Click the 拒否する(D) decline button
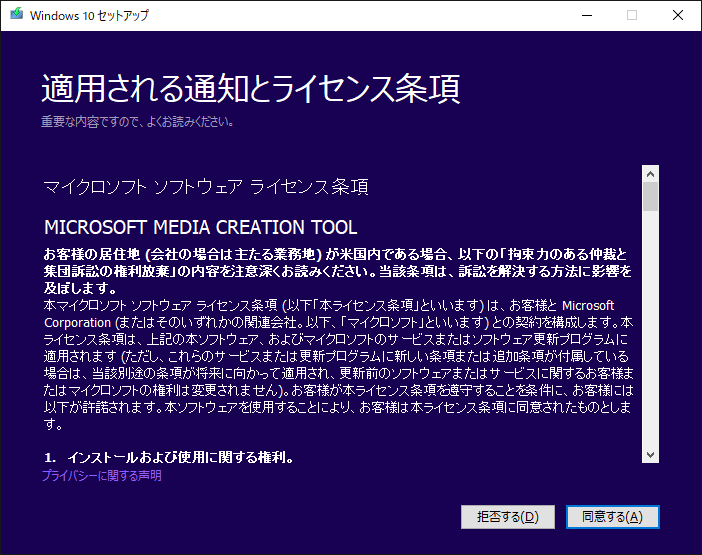This screenshot has width=702, height=555. tap(508, 517)
